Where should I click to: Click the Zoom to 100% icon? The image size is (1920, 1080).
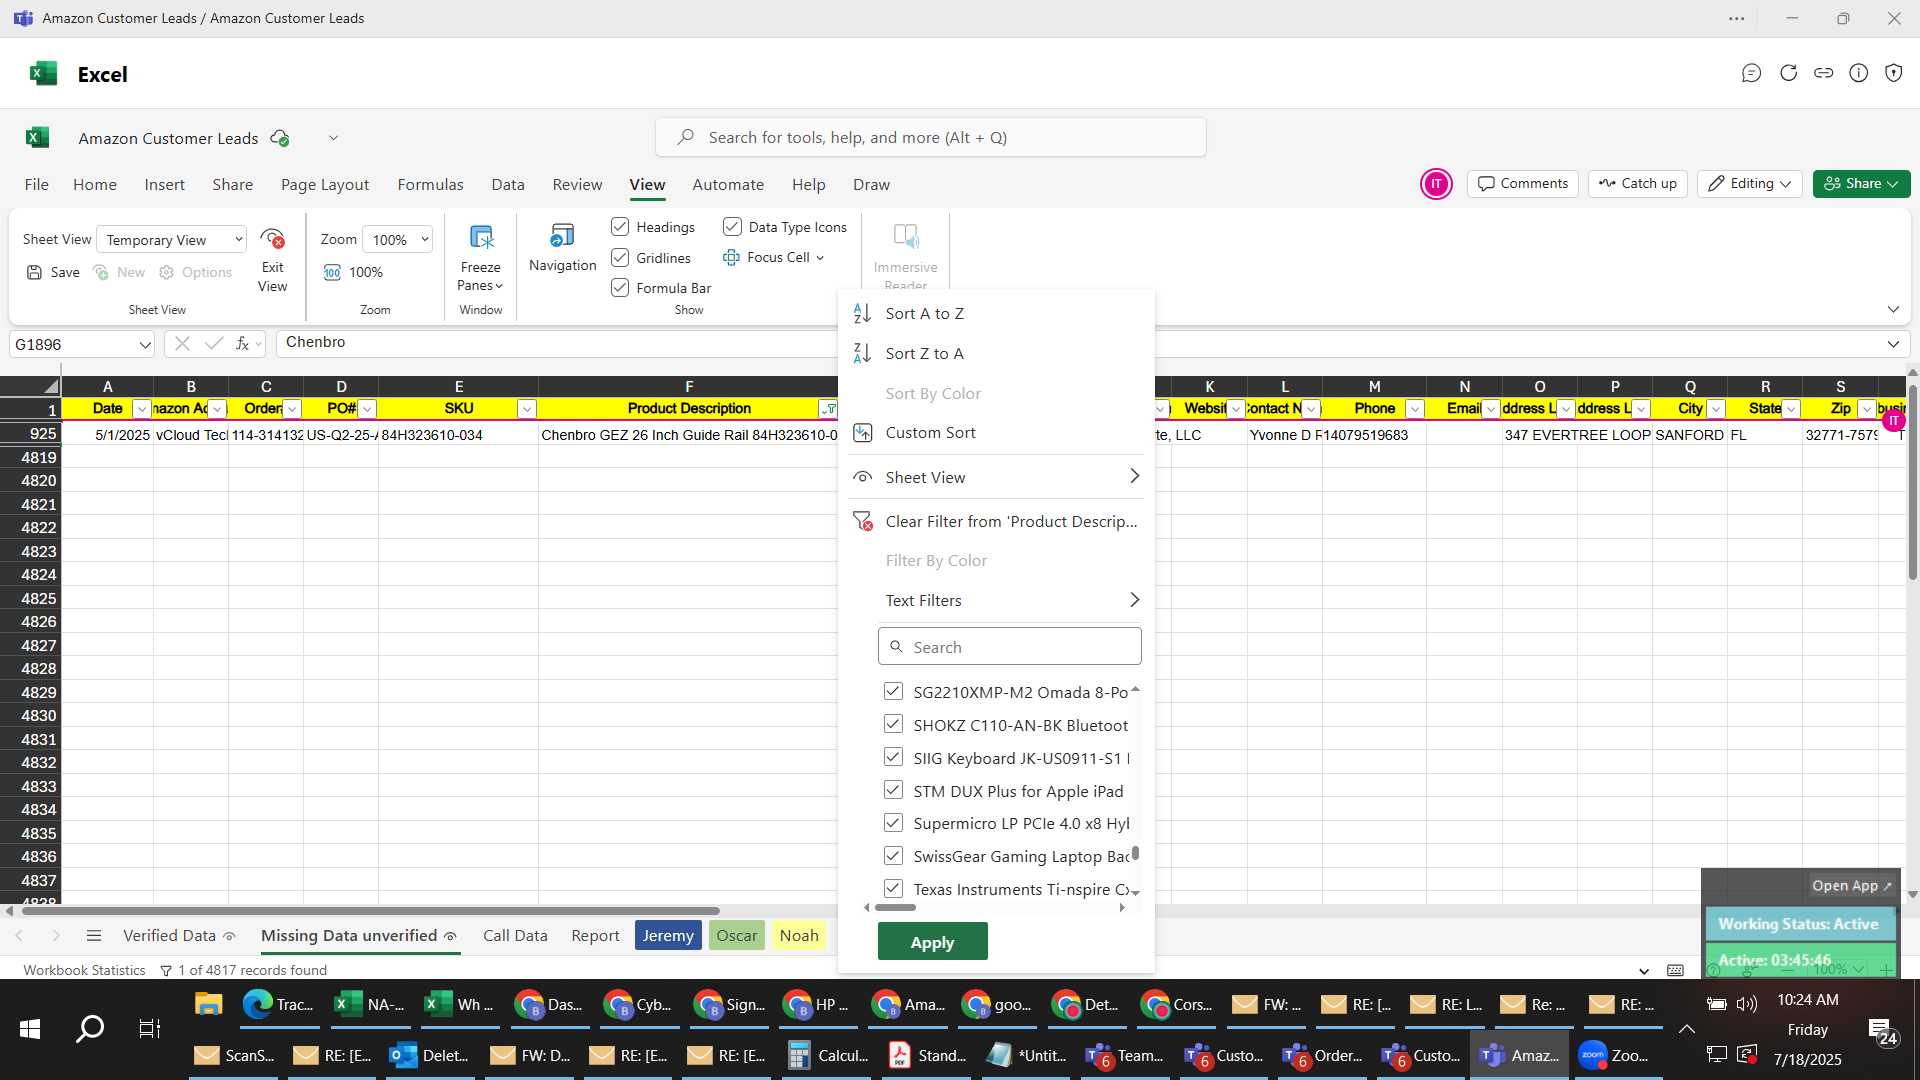coord(332,272)
